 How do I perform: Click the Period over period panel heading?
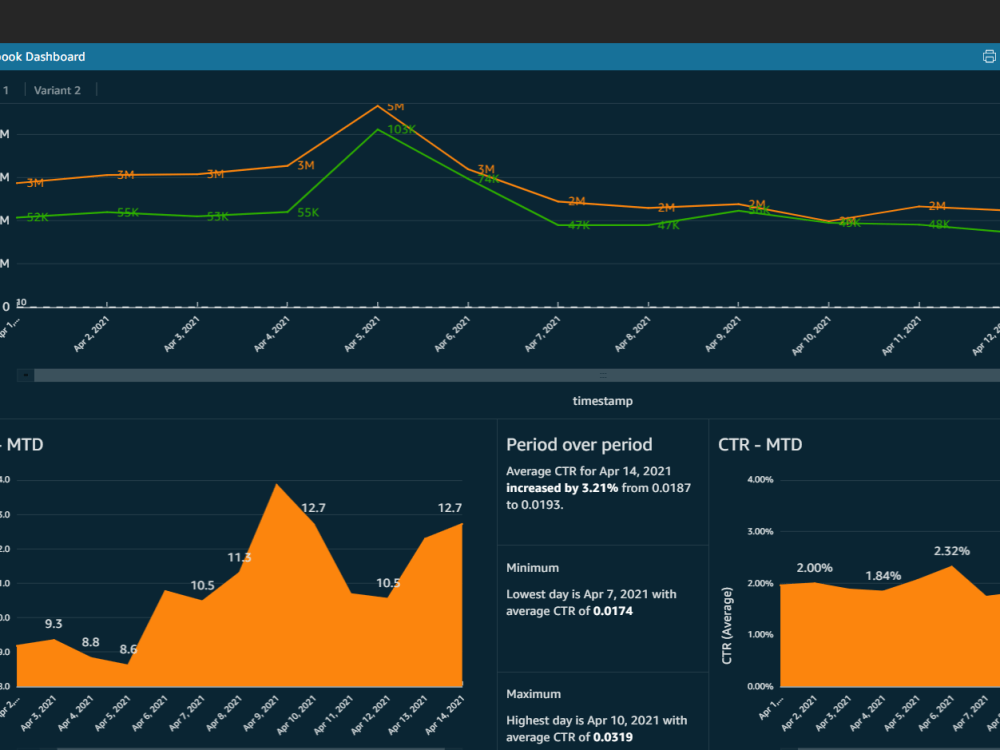(577, 444)
